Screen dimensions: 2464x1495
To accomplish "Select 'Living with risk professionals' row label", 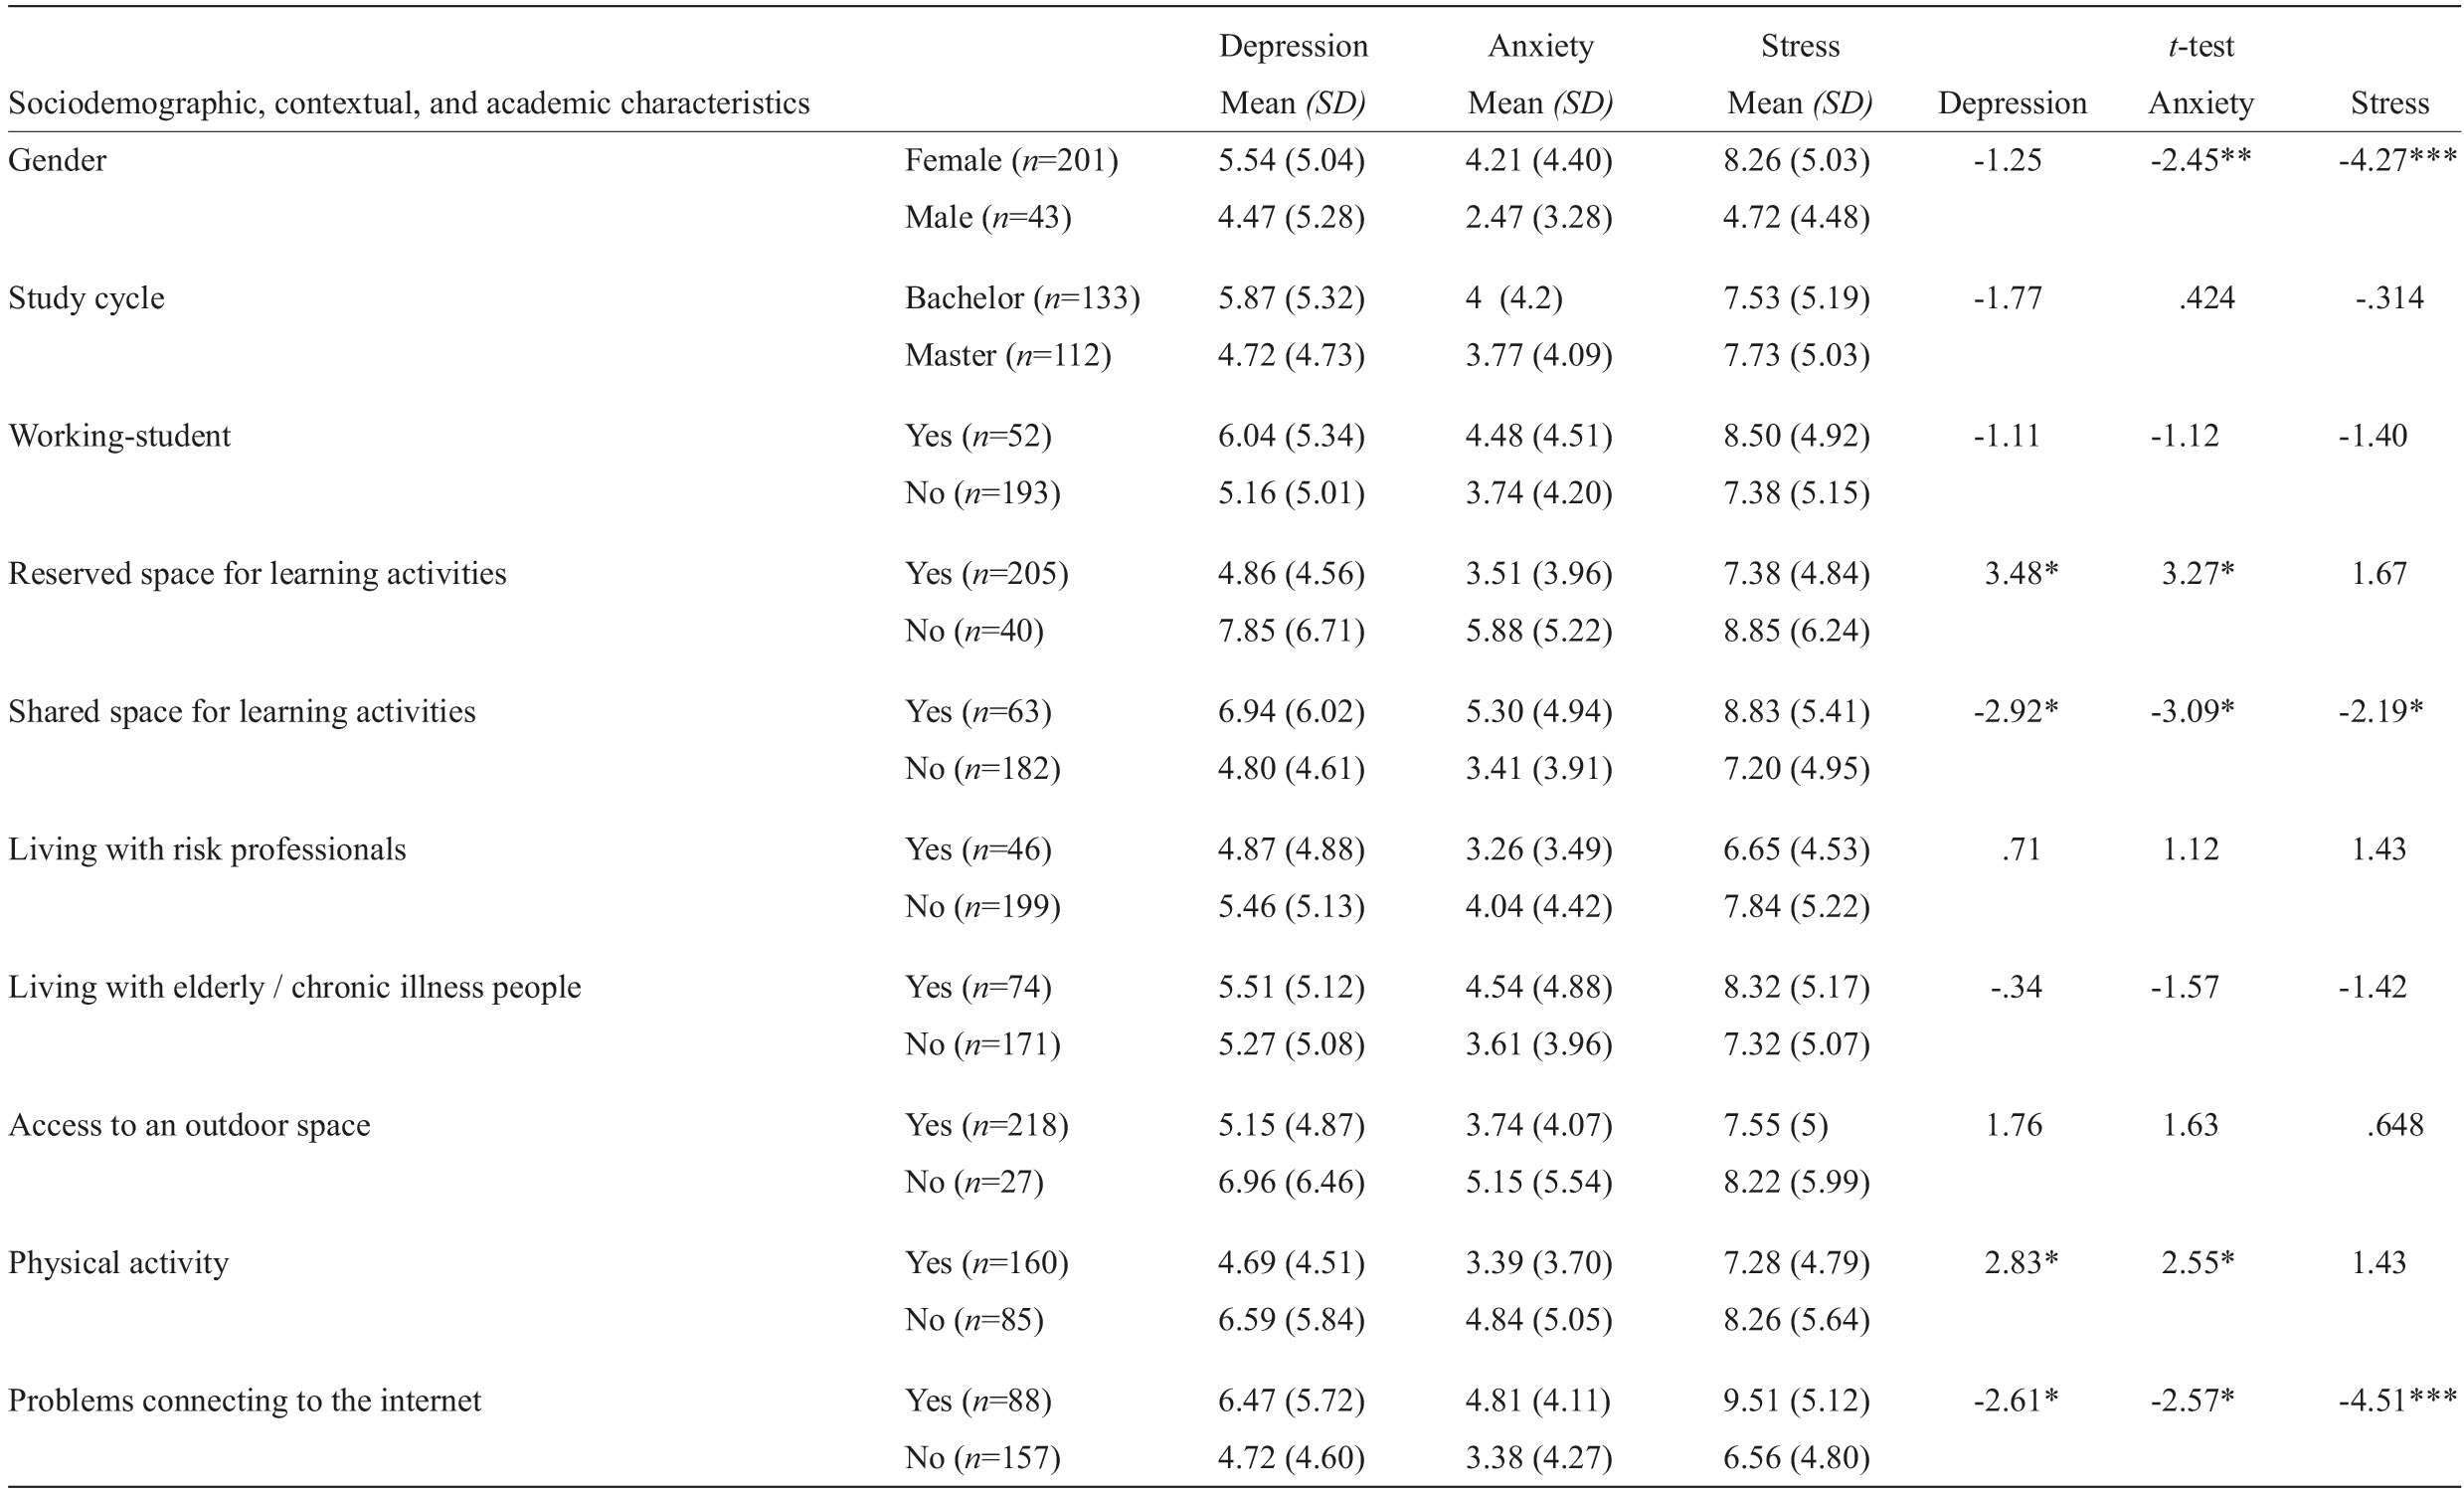I will tap(207, 850).
